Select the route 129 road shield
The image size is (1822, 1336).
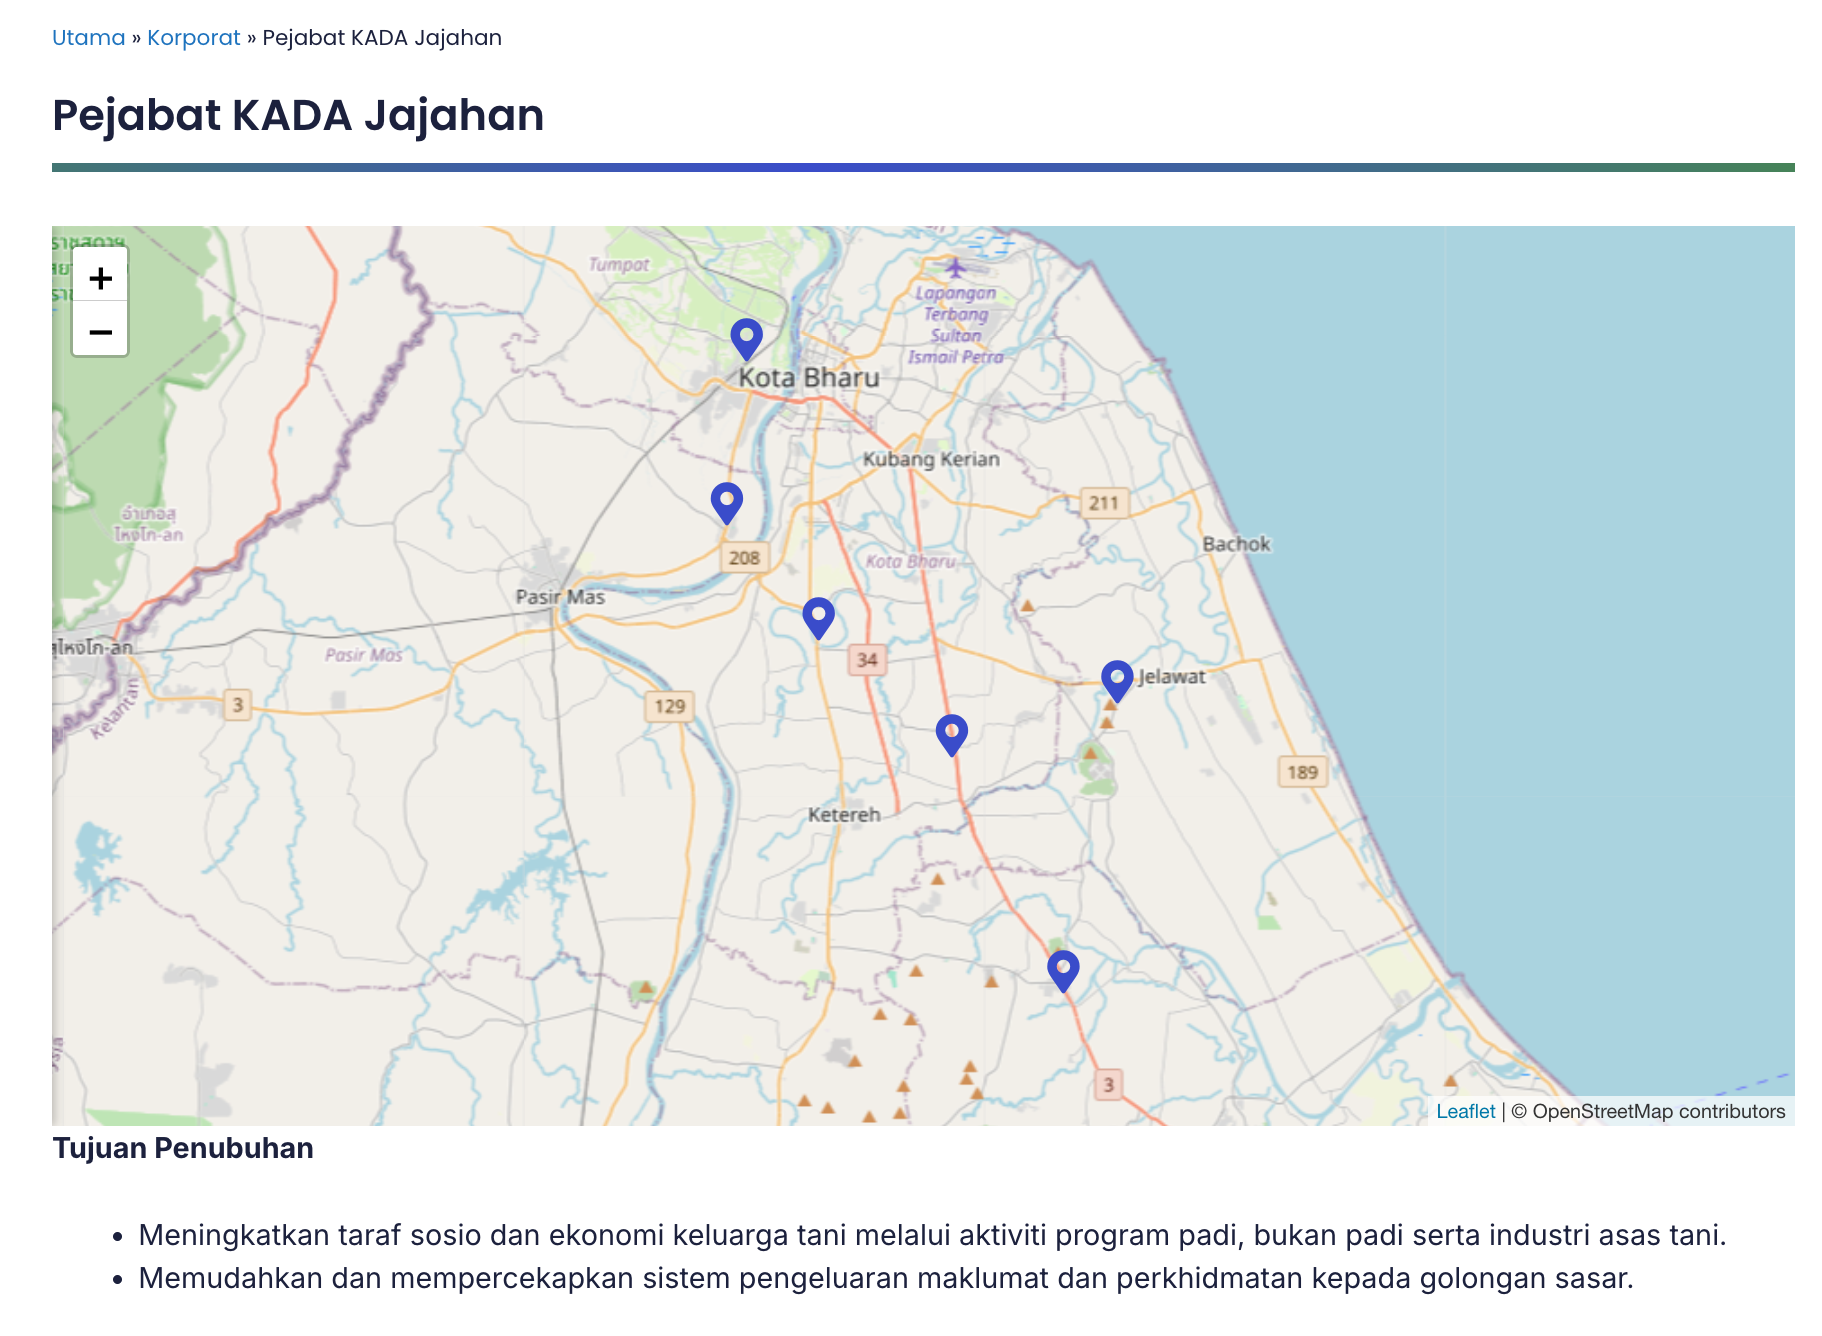click(x=669, y=707)
